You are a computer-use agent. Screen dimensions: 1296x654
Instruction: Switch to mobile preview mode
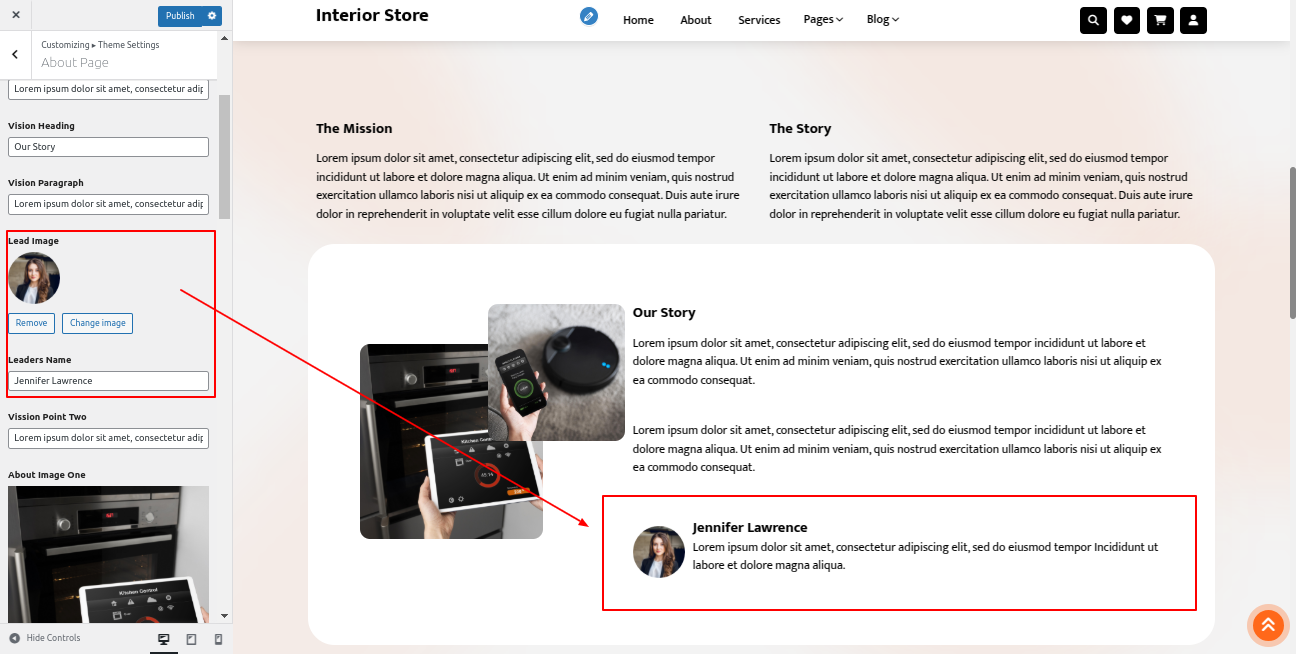click(218, 639)
